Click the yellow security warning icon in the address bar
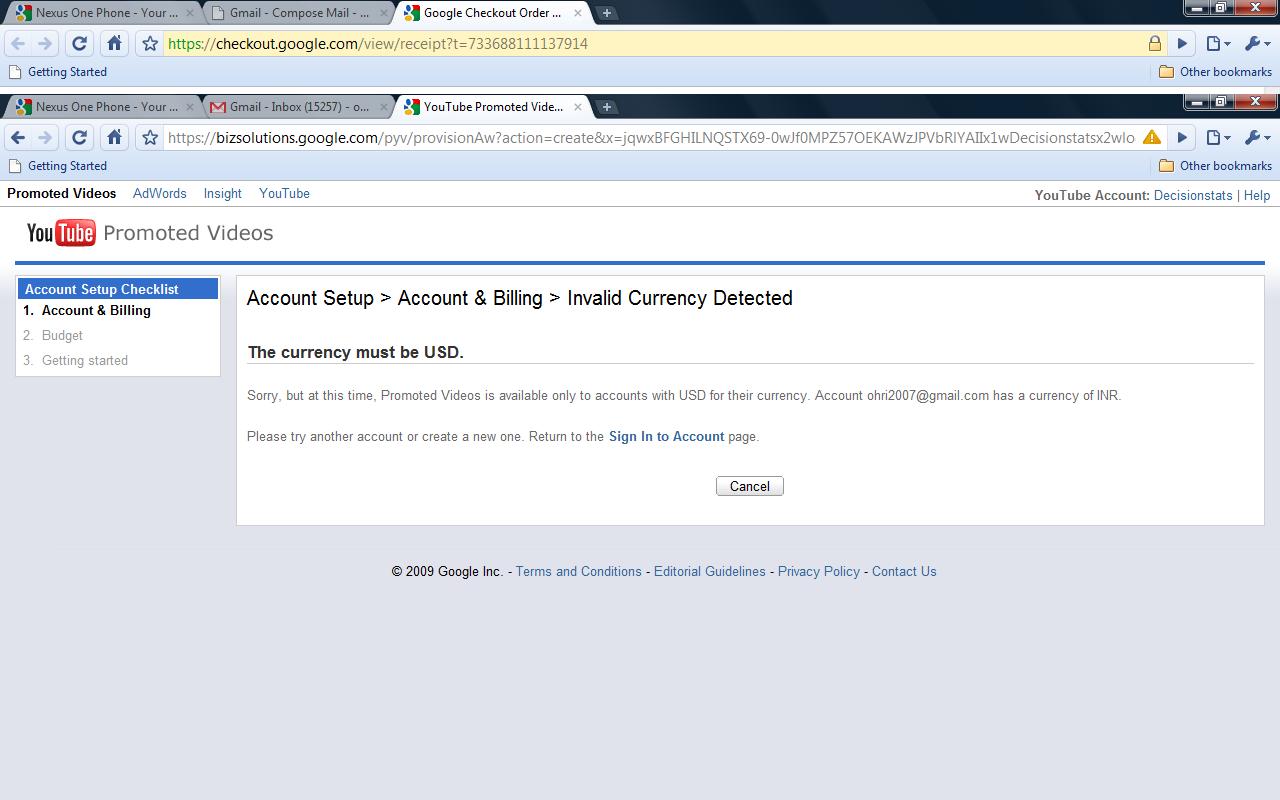This screenshot has height=800, width=1280. point(1152,138)
